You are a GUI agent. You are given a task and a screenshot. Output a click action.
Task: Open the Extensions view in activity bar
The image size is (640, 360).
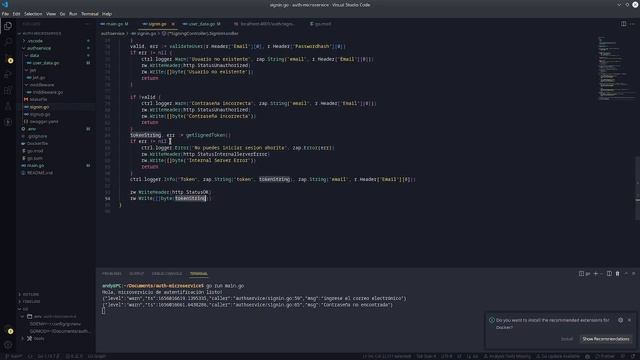pos(8,91)
